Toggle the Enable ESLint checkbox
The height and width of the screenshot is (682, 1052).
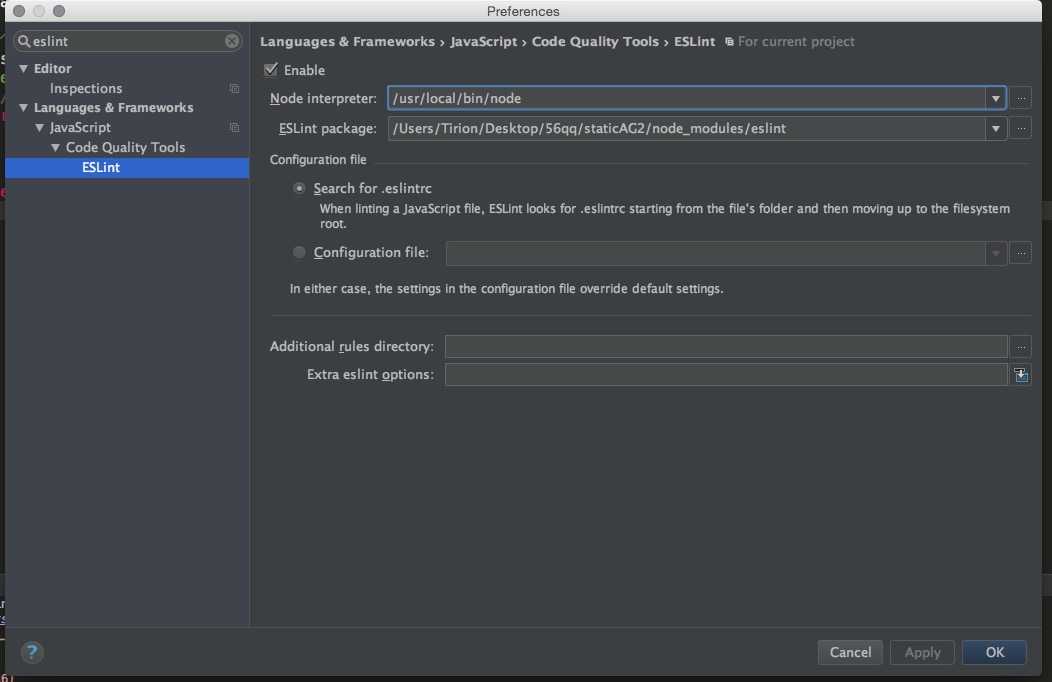click(271, 69)
